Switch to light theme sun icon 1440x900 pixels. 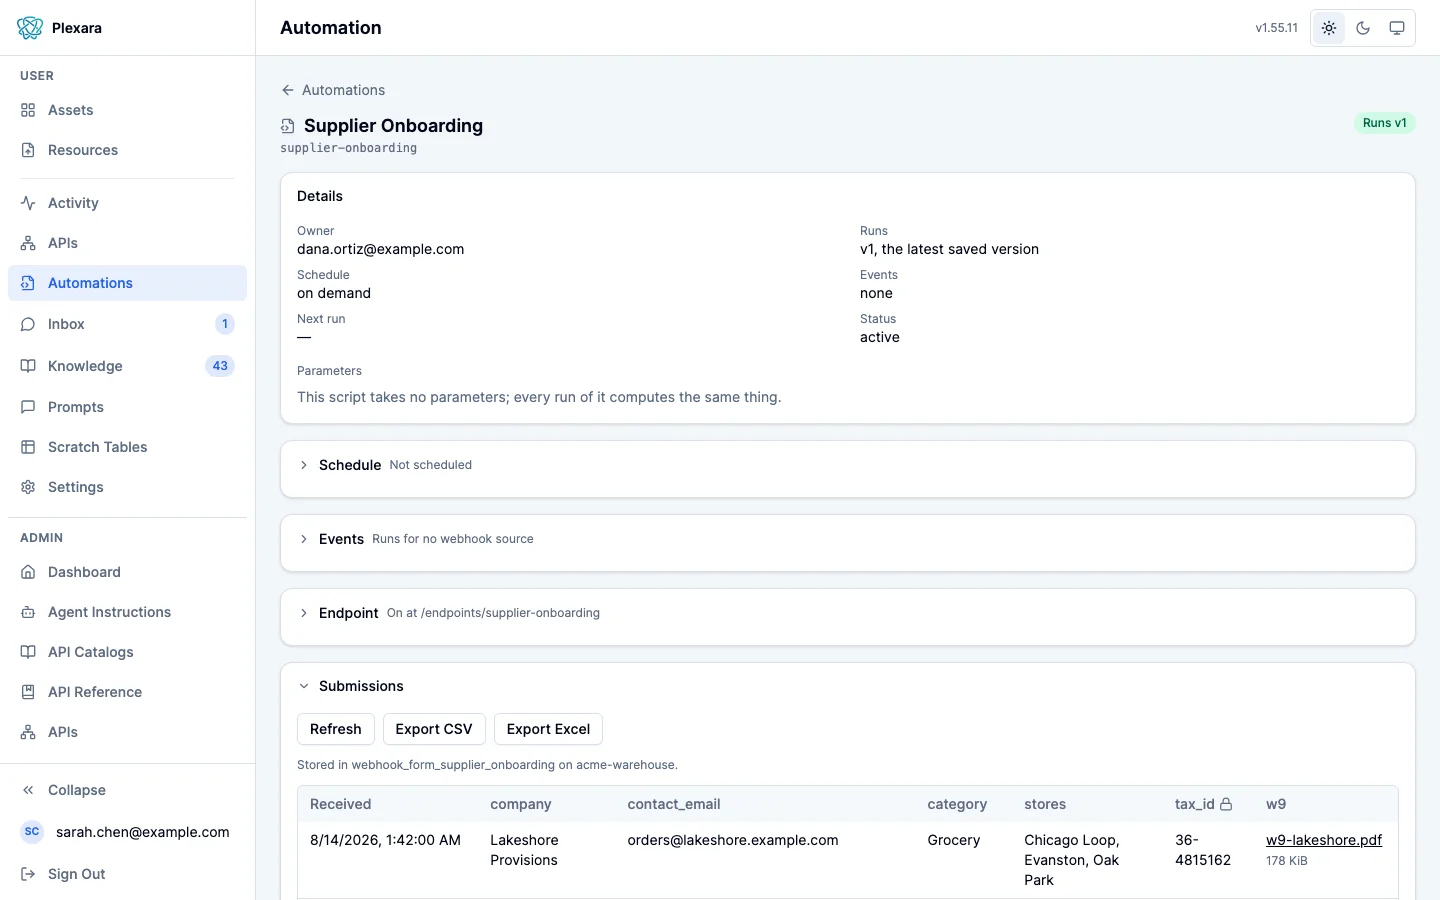1329,28
